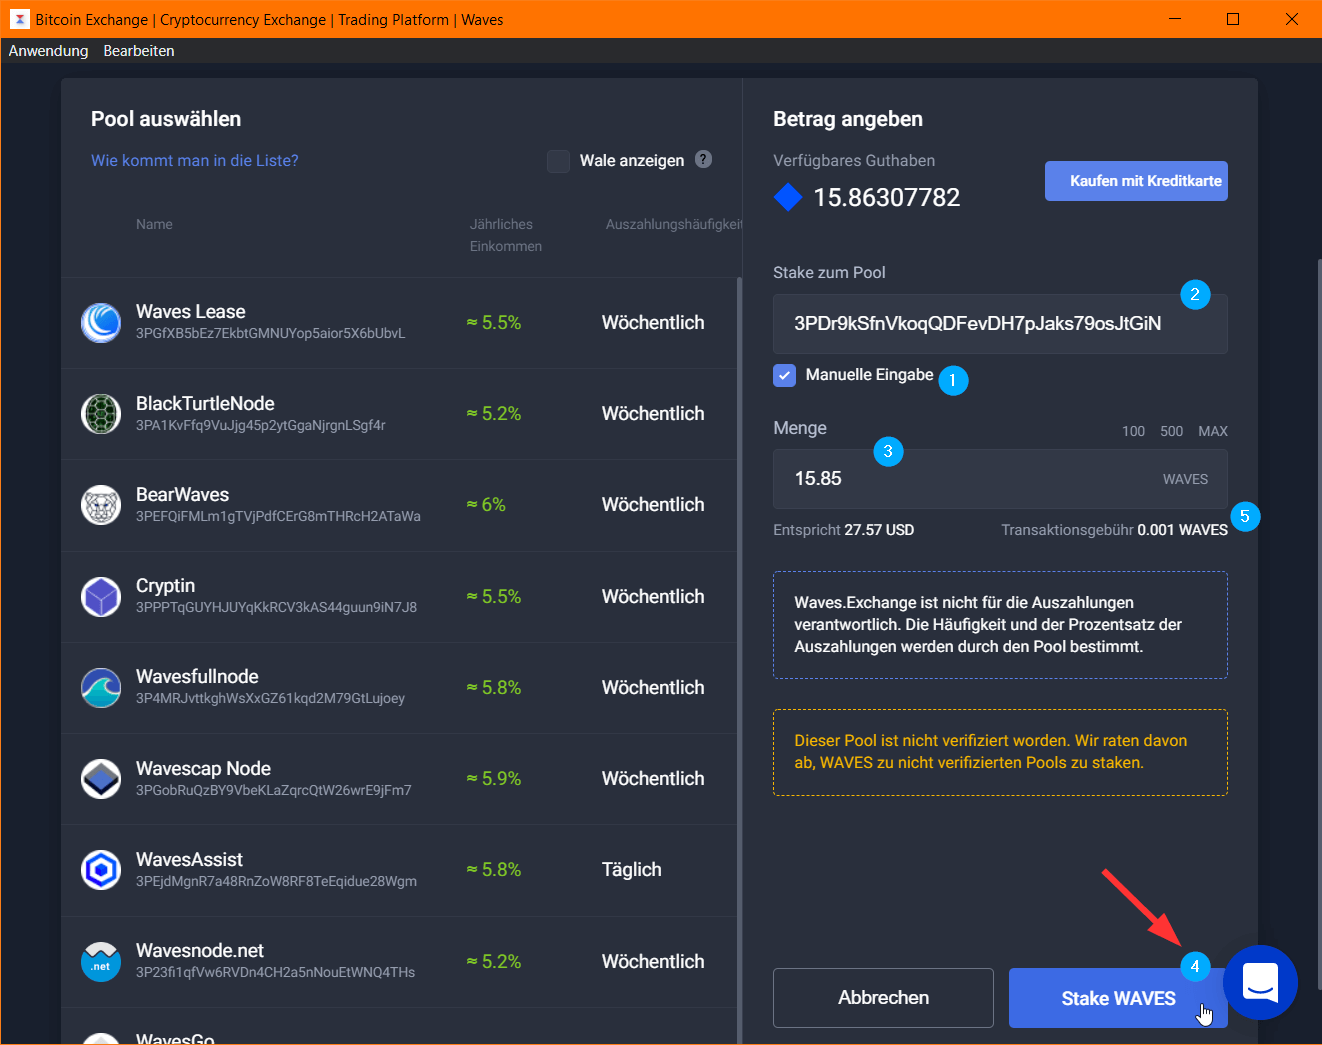Image resolution: width=1322 pixels, height=1045 pixels.
Task: Open the help tooltip next to Wale anzeigen
Action: tap(704, 159)
